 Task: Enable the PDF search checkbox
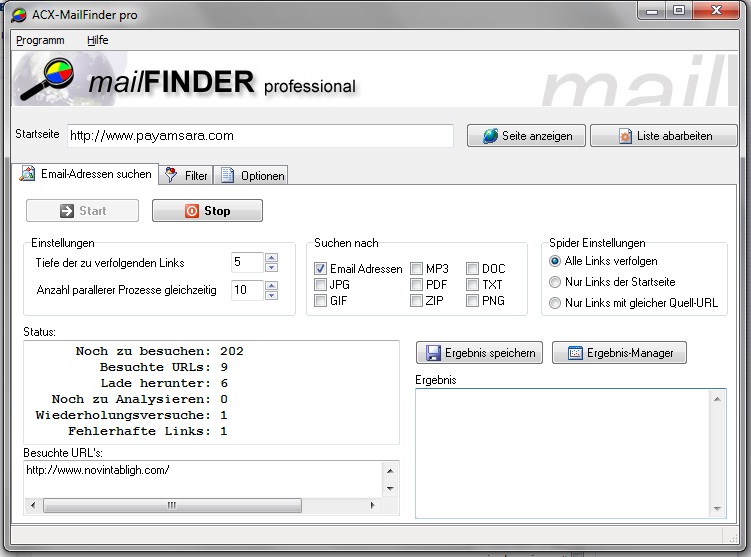pos(416,285)
